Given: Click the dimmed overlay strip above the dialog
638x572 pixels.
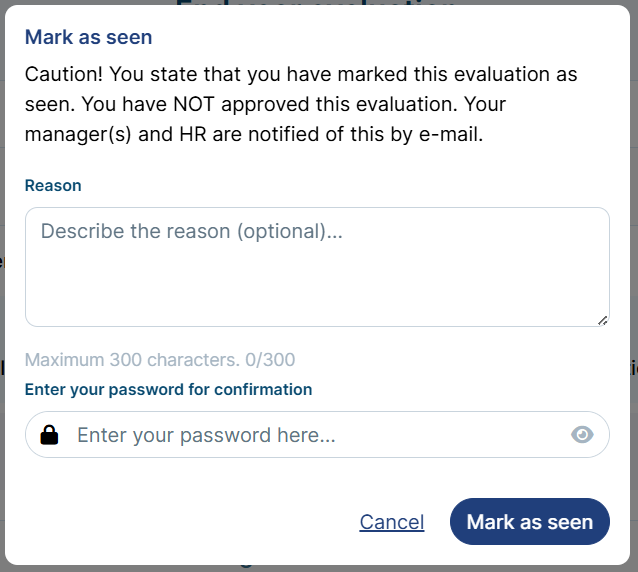Looking at the screenshot, I should (x=319, y=2).
